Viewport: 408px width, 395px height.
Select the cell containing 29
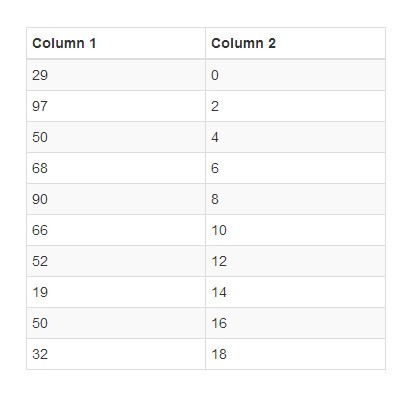pos(116,75)
